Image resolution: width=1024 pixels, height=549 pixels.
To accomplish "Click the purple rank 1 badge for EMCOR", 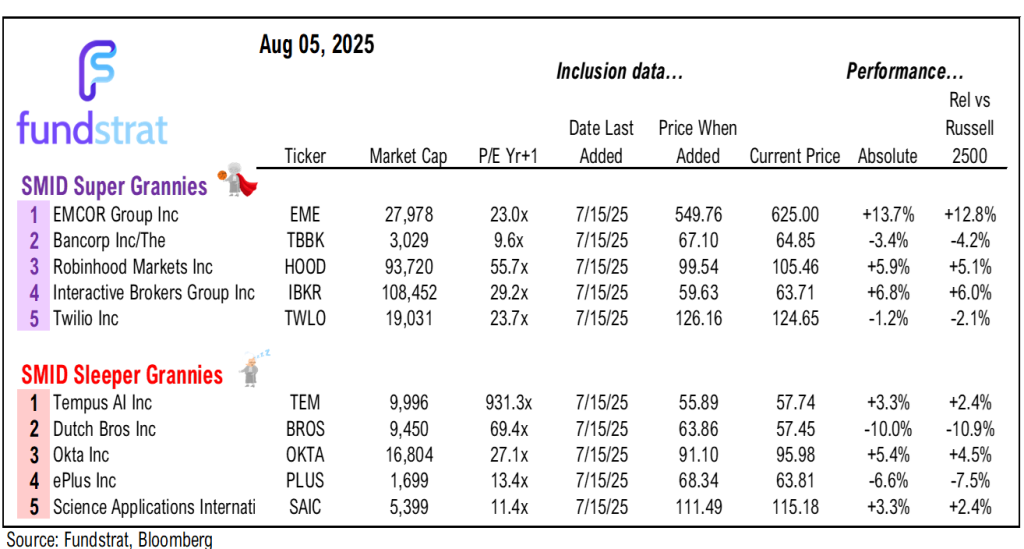I will [x=33, y=214].
